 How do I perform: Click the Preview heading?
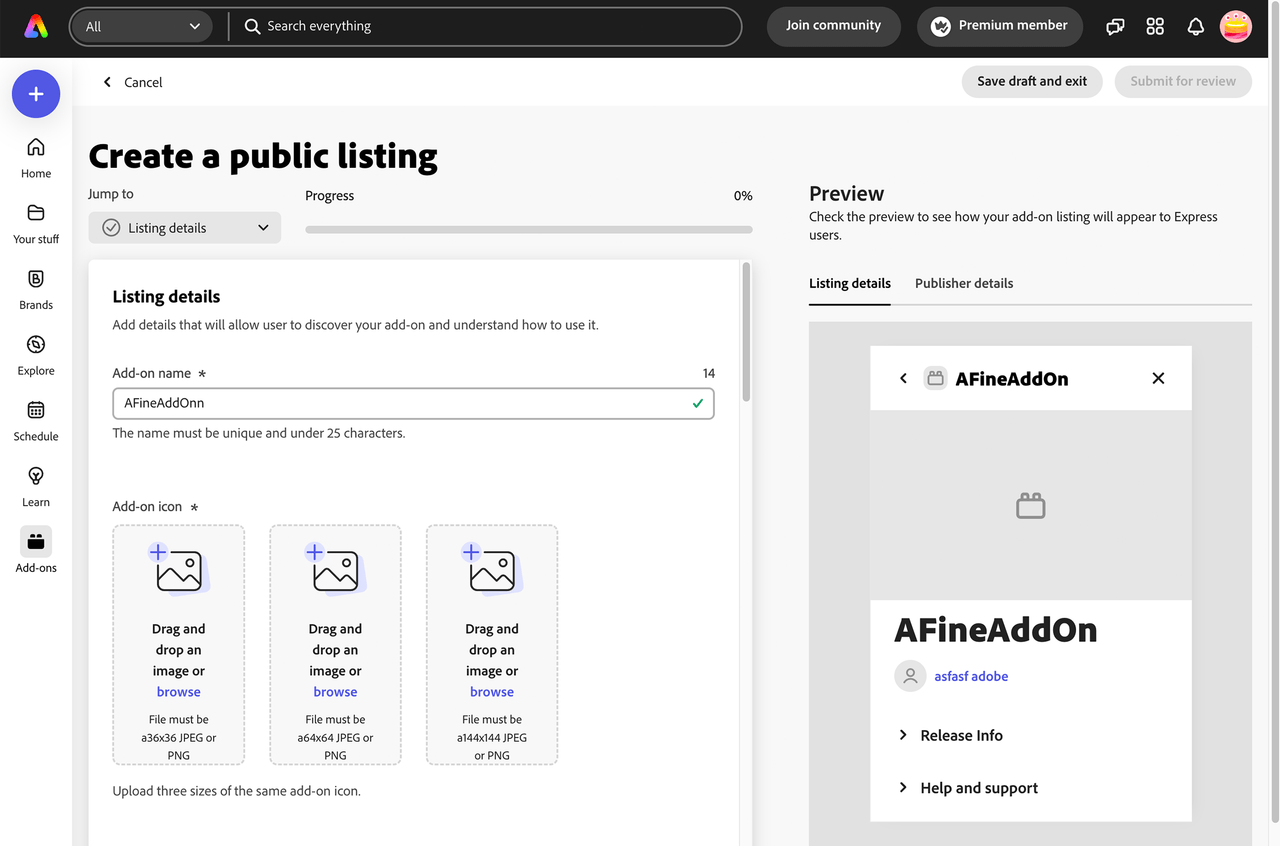[847, 194]
